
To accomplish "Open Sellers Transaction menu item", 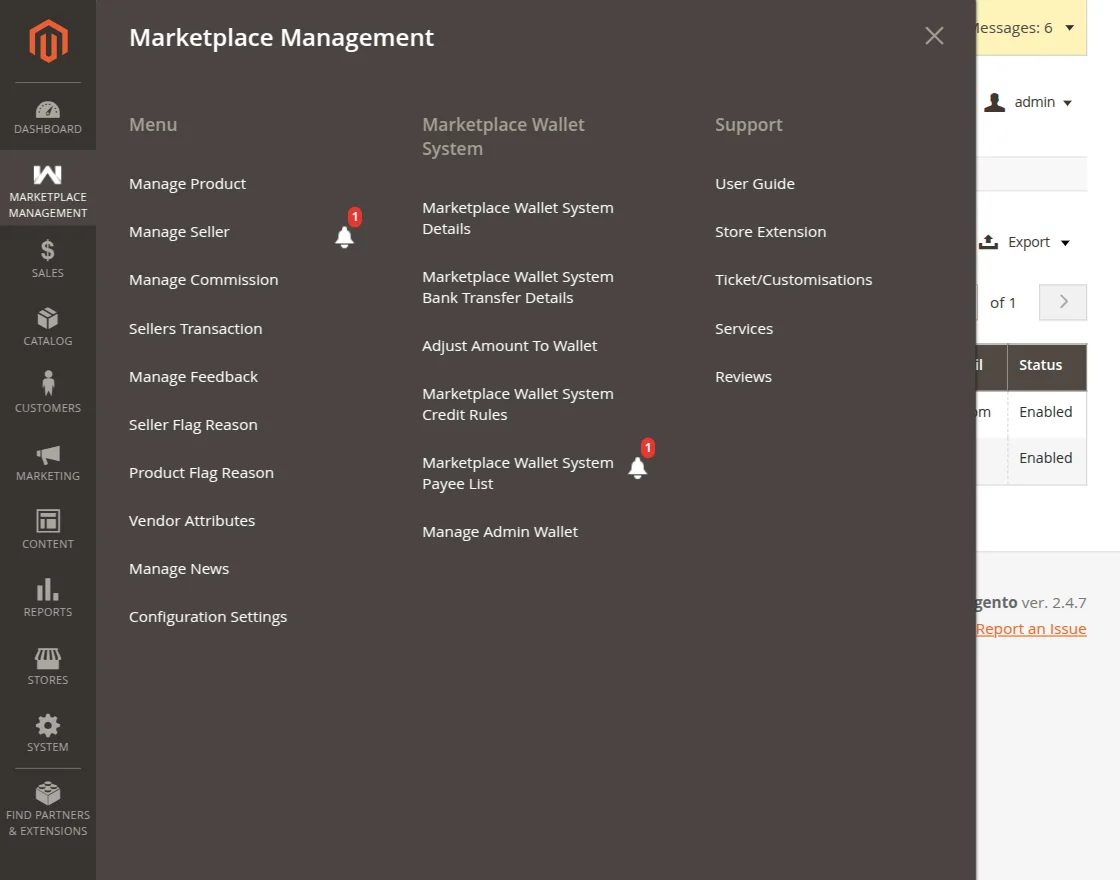I will pos(196,329).
